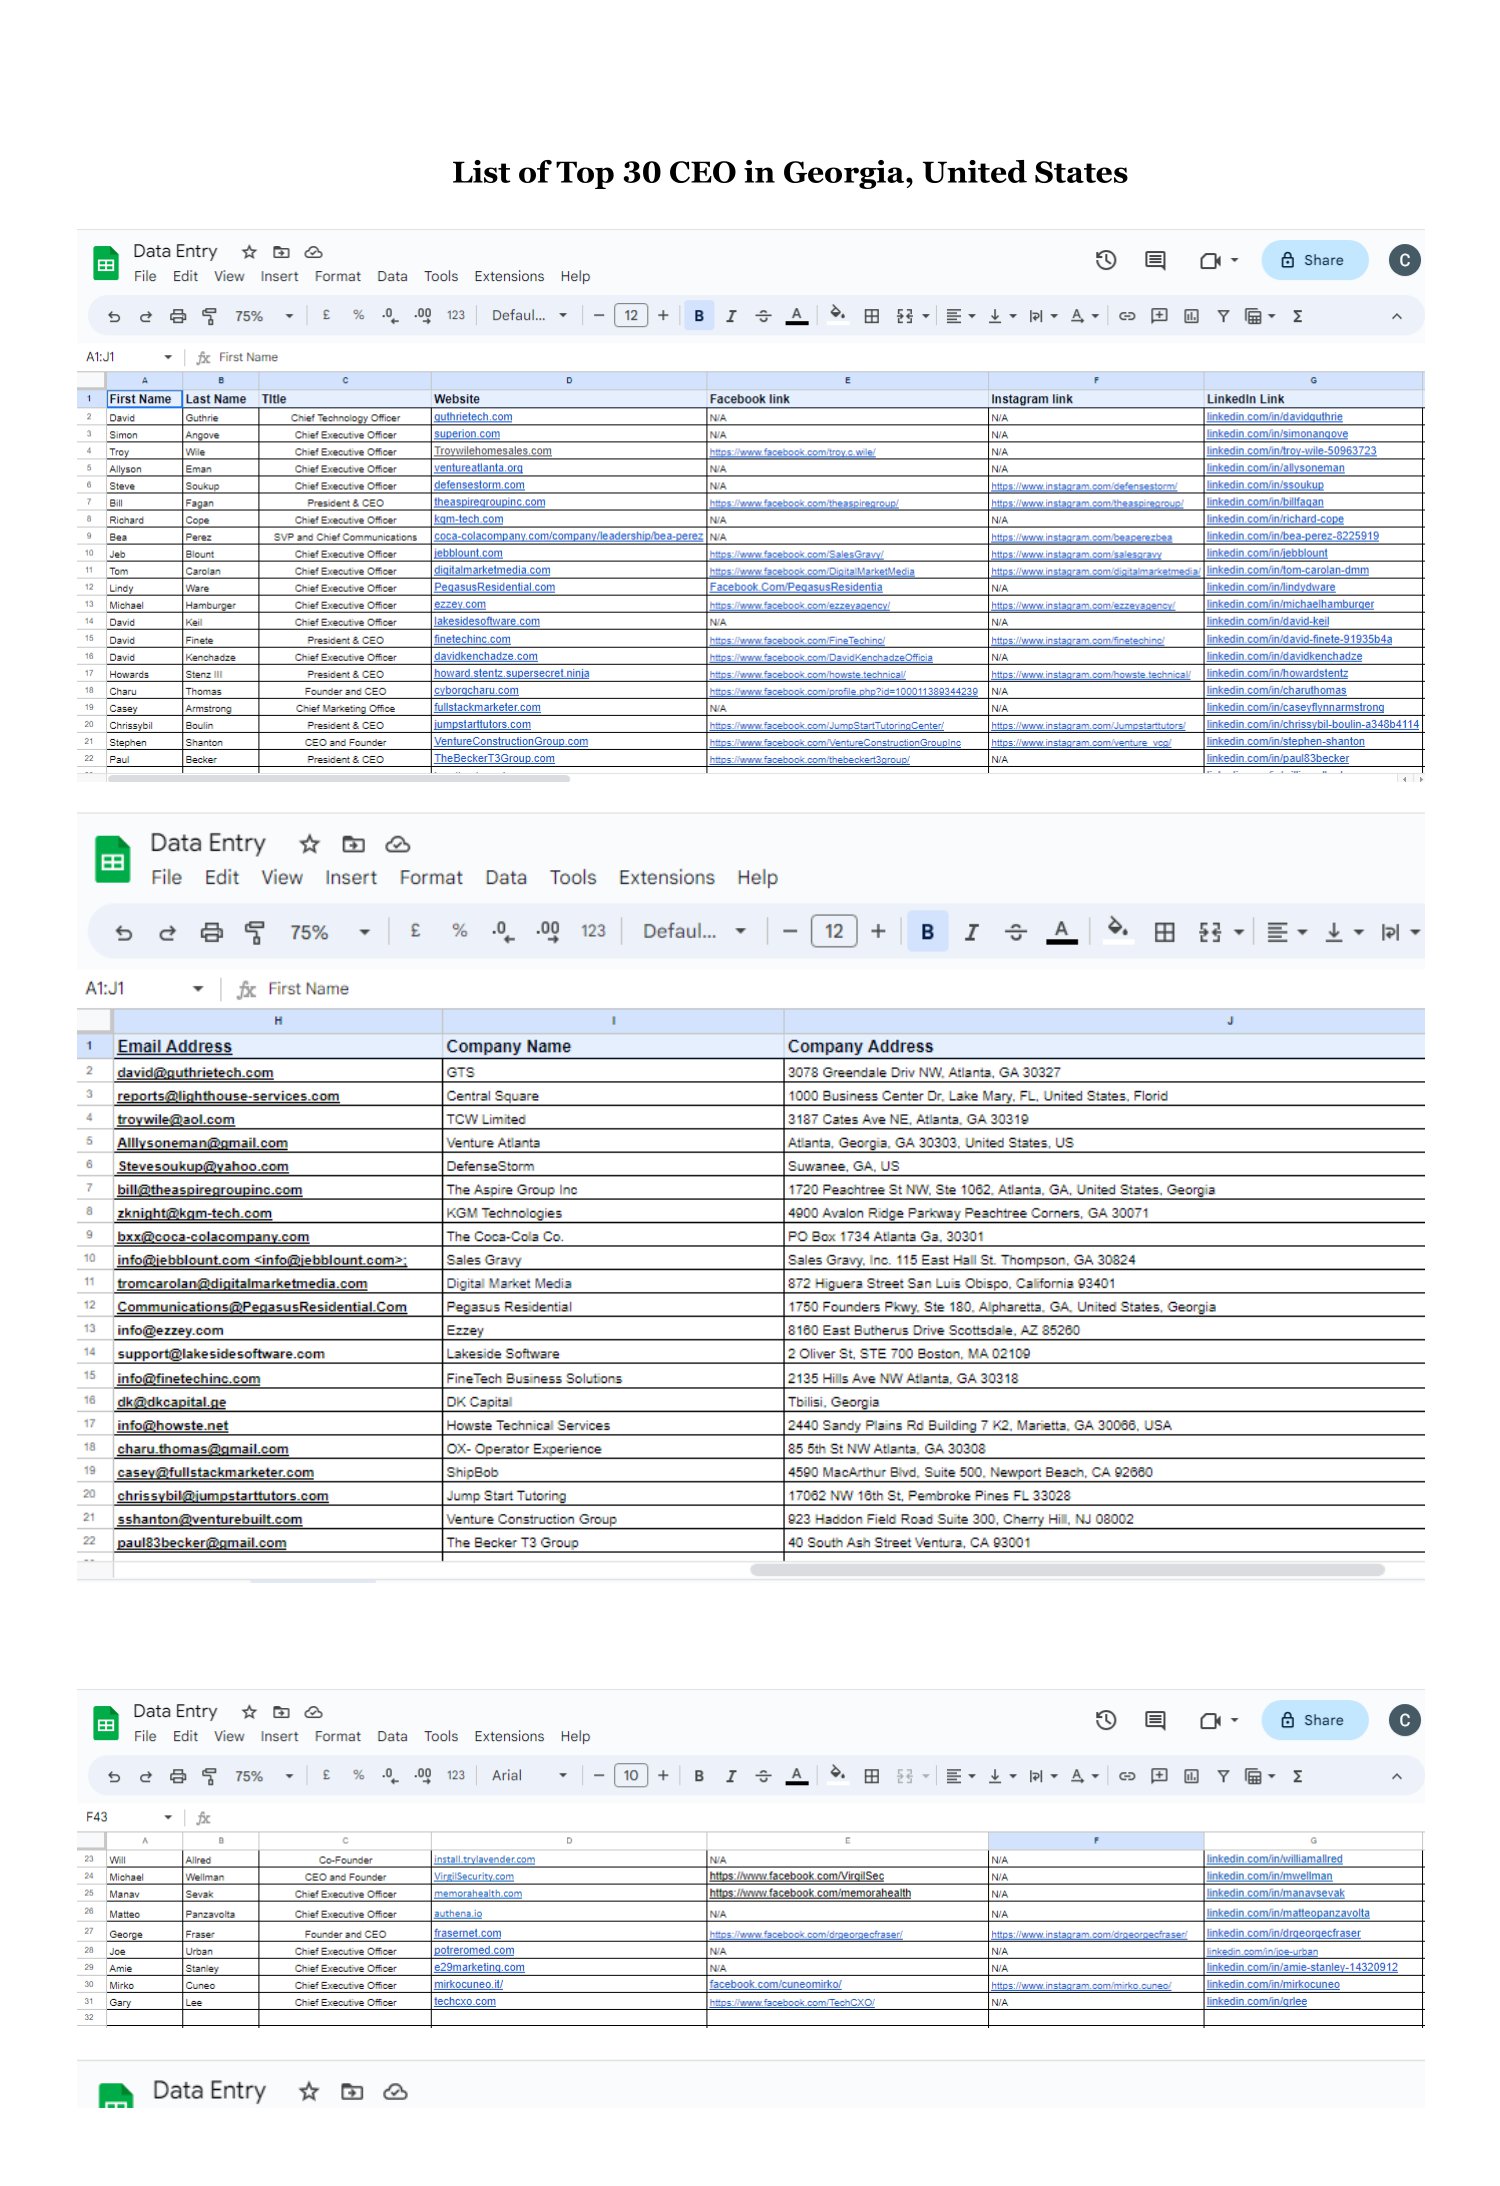Screen dimensions: 1500x2186
Task: Open the horizontal align dropdown in the middle enlarged toolbar
Action: pyautogui.click(x=1287, y=932)
